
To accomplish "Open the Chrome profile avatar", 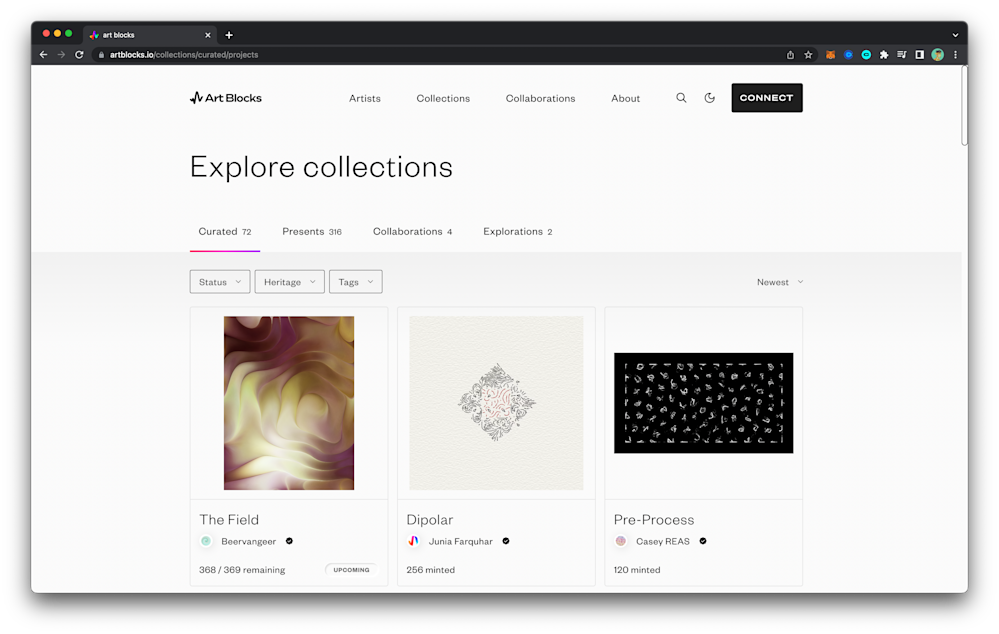I will (937, 55).
